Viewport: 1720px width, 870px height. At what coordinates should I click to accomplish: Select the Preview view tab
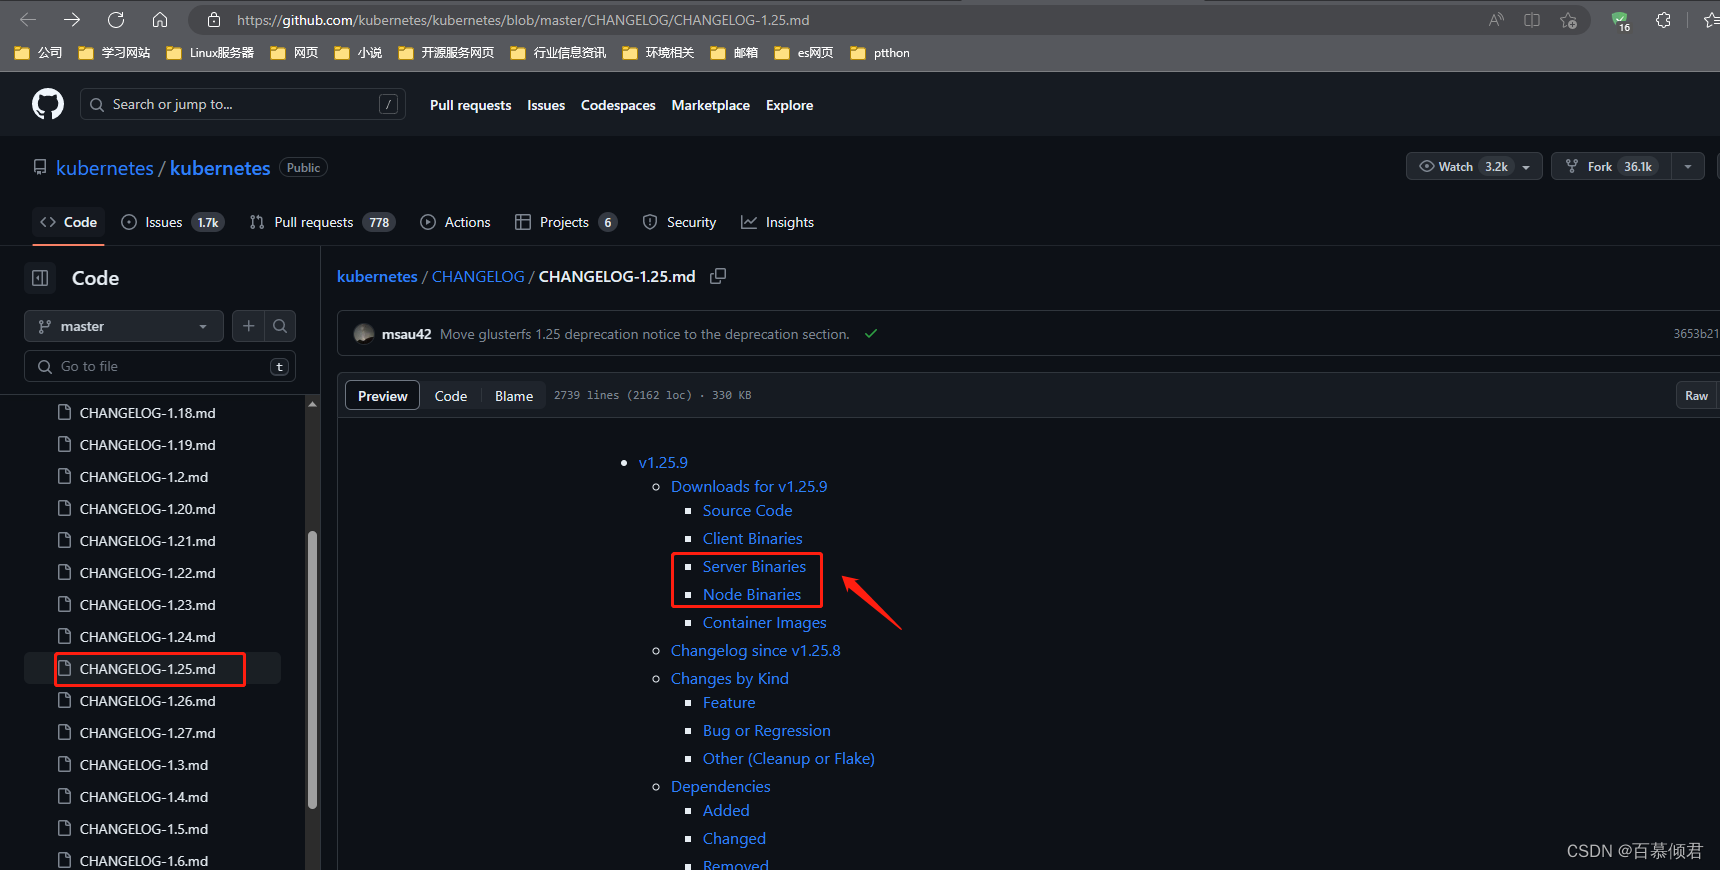[x=382, y=396]
